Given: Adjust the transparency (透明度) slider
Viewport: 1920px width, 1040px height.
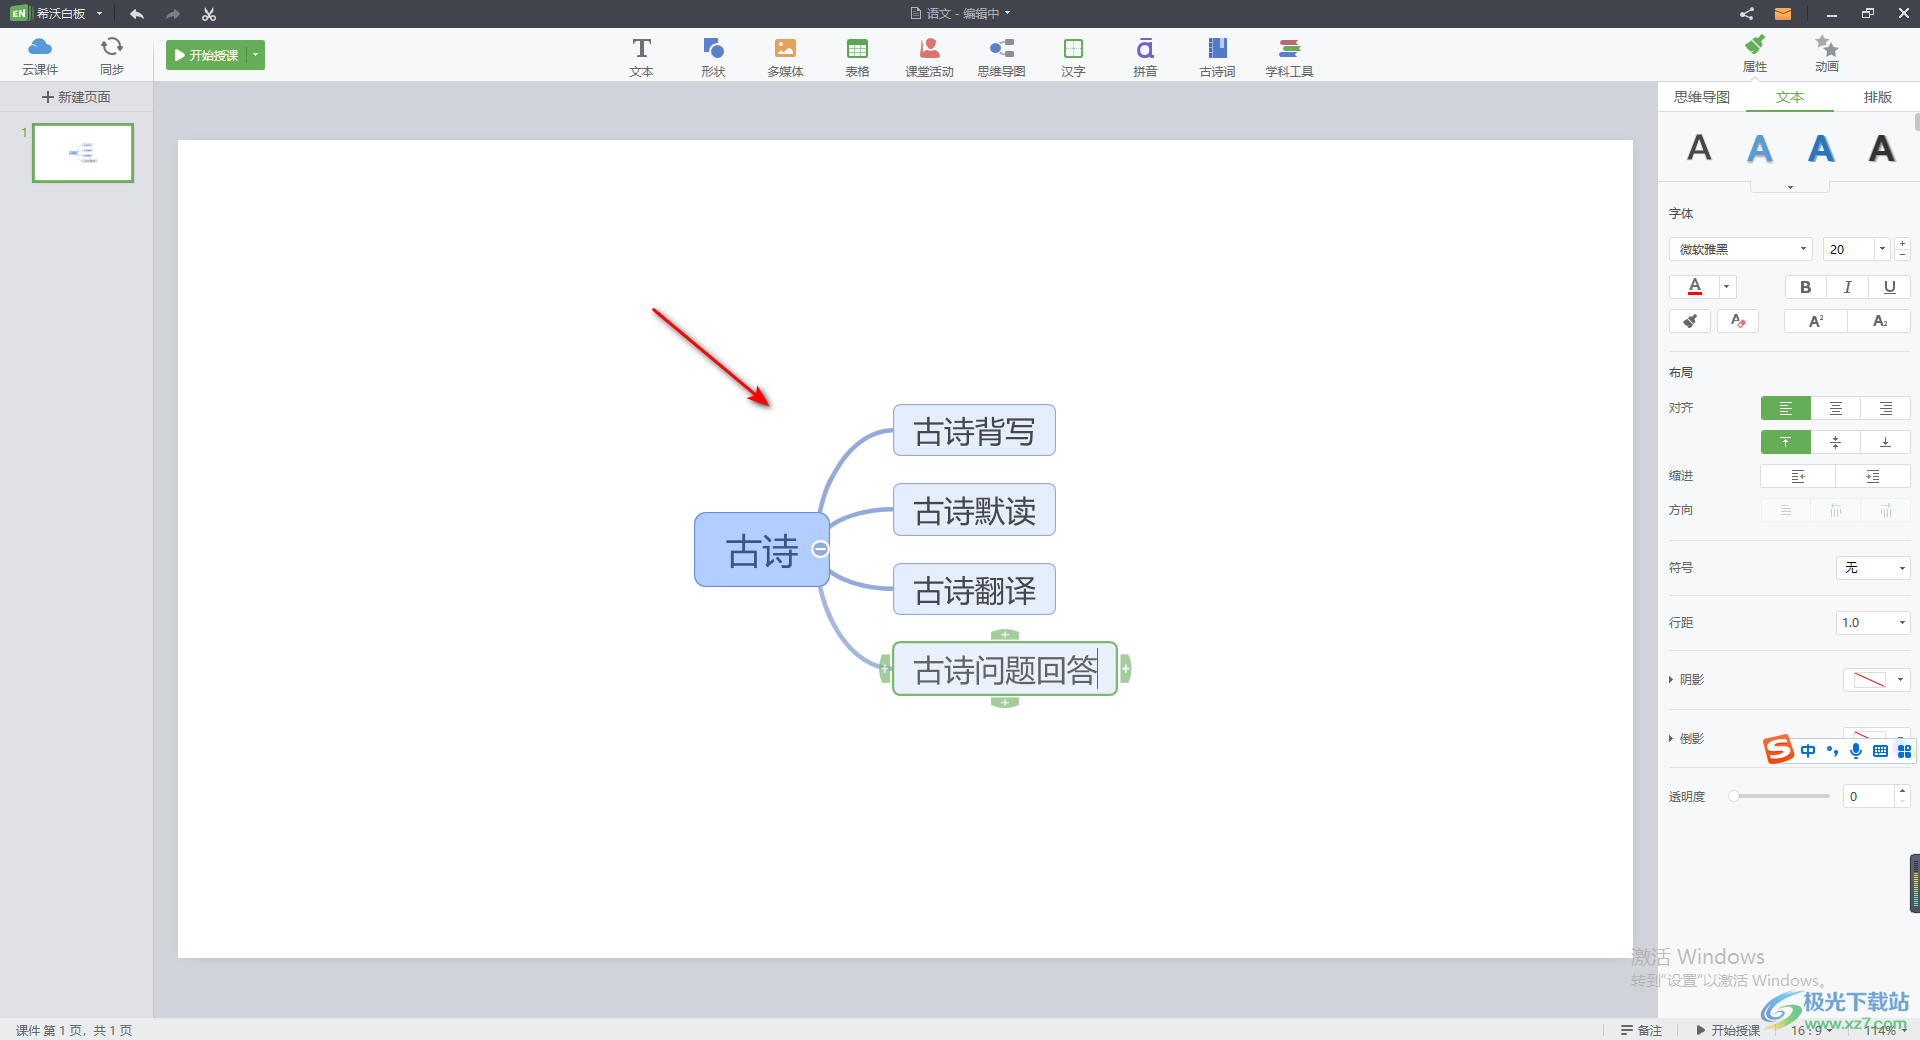Looking at the screenshot, I should (x=1780, y=797).
